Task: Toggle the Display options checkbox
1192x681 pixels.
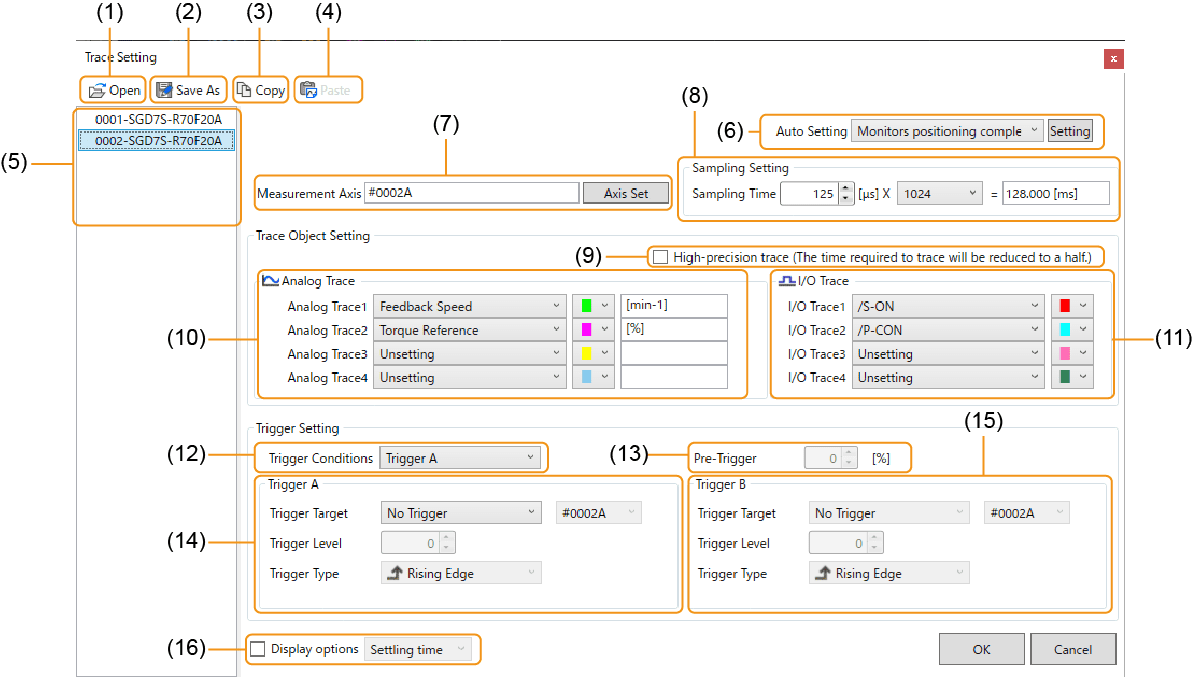Action: coord(258,649)
